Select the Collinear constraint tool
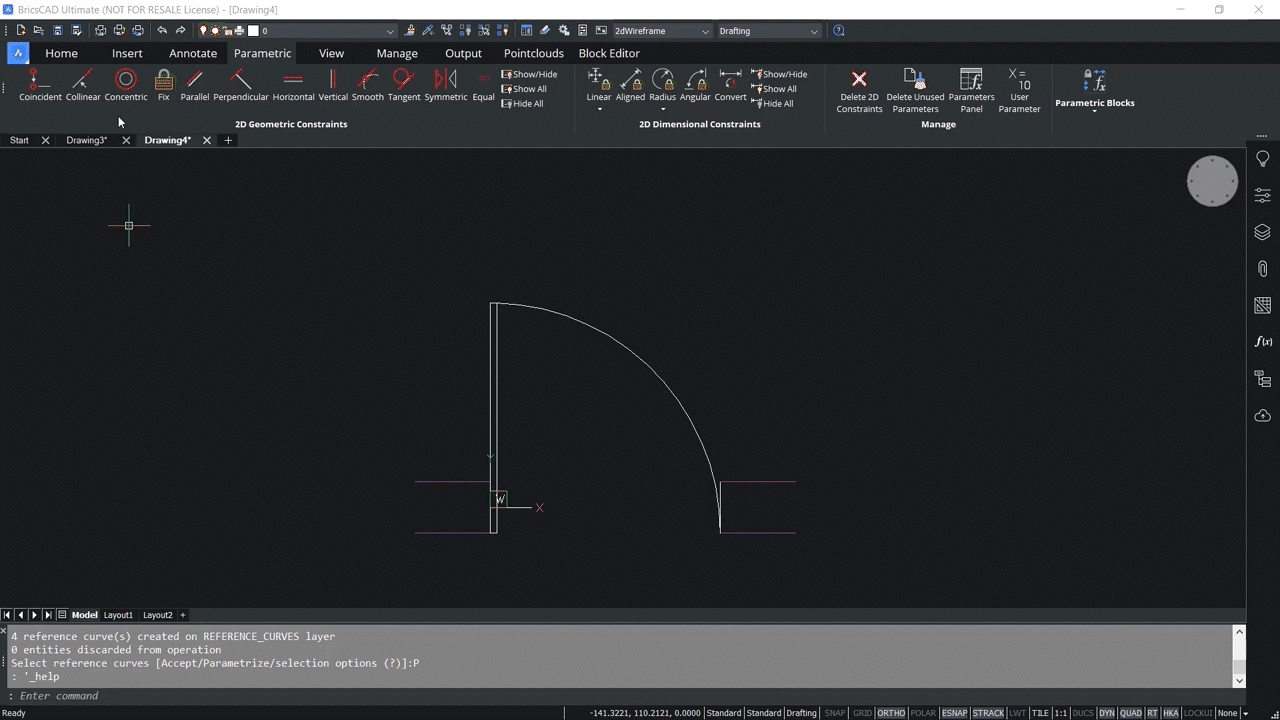 pos(83,85)
